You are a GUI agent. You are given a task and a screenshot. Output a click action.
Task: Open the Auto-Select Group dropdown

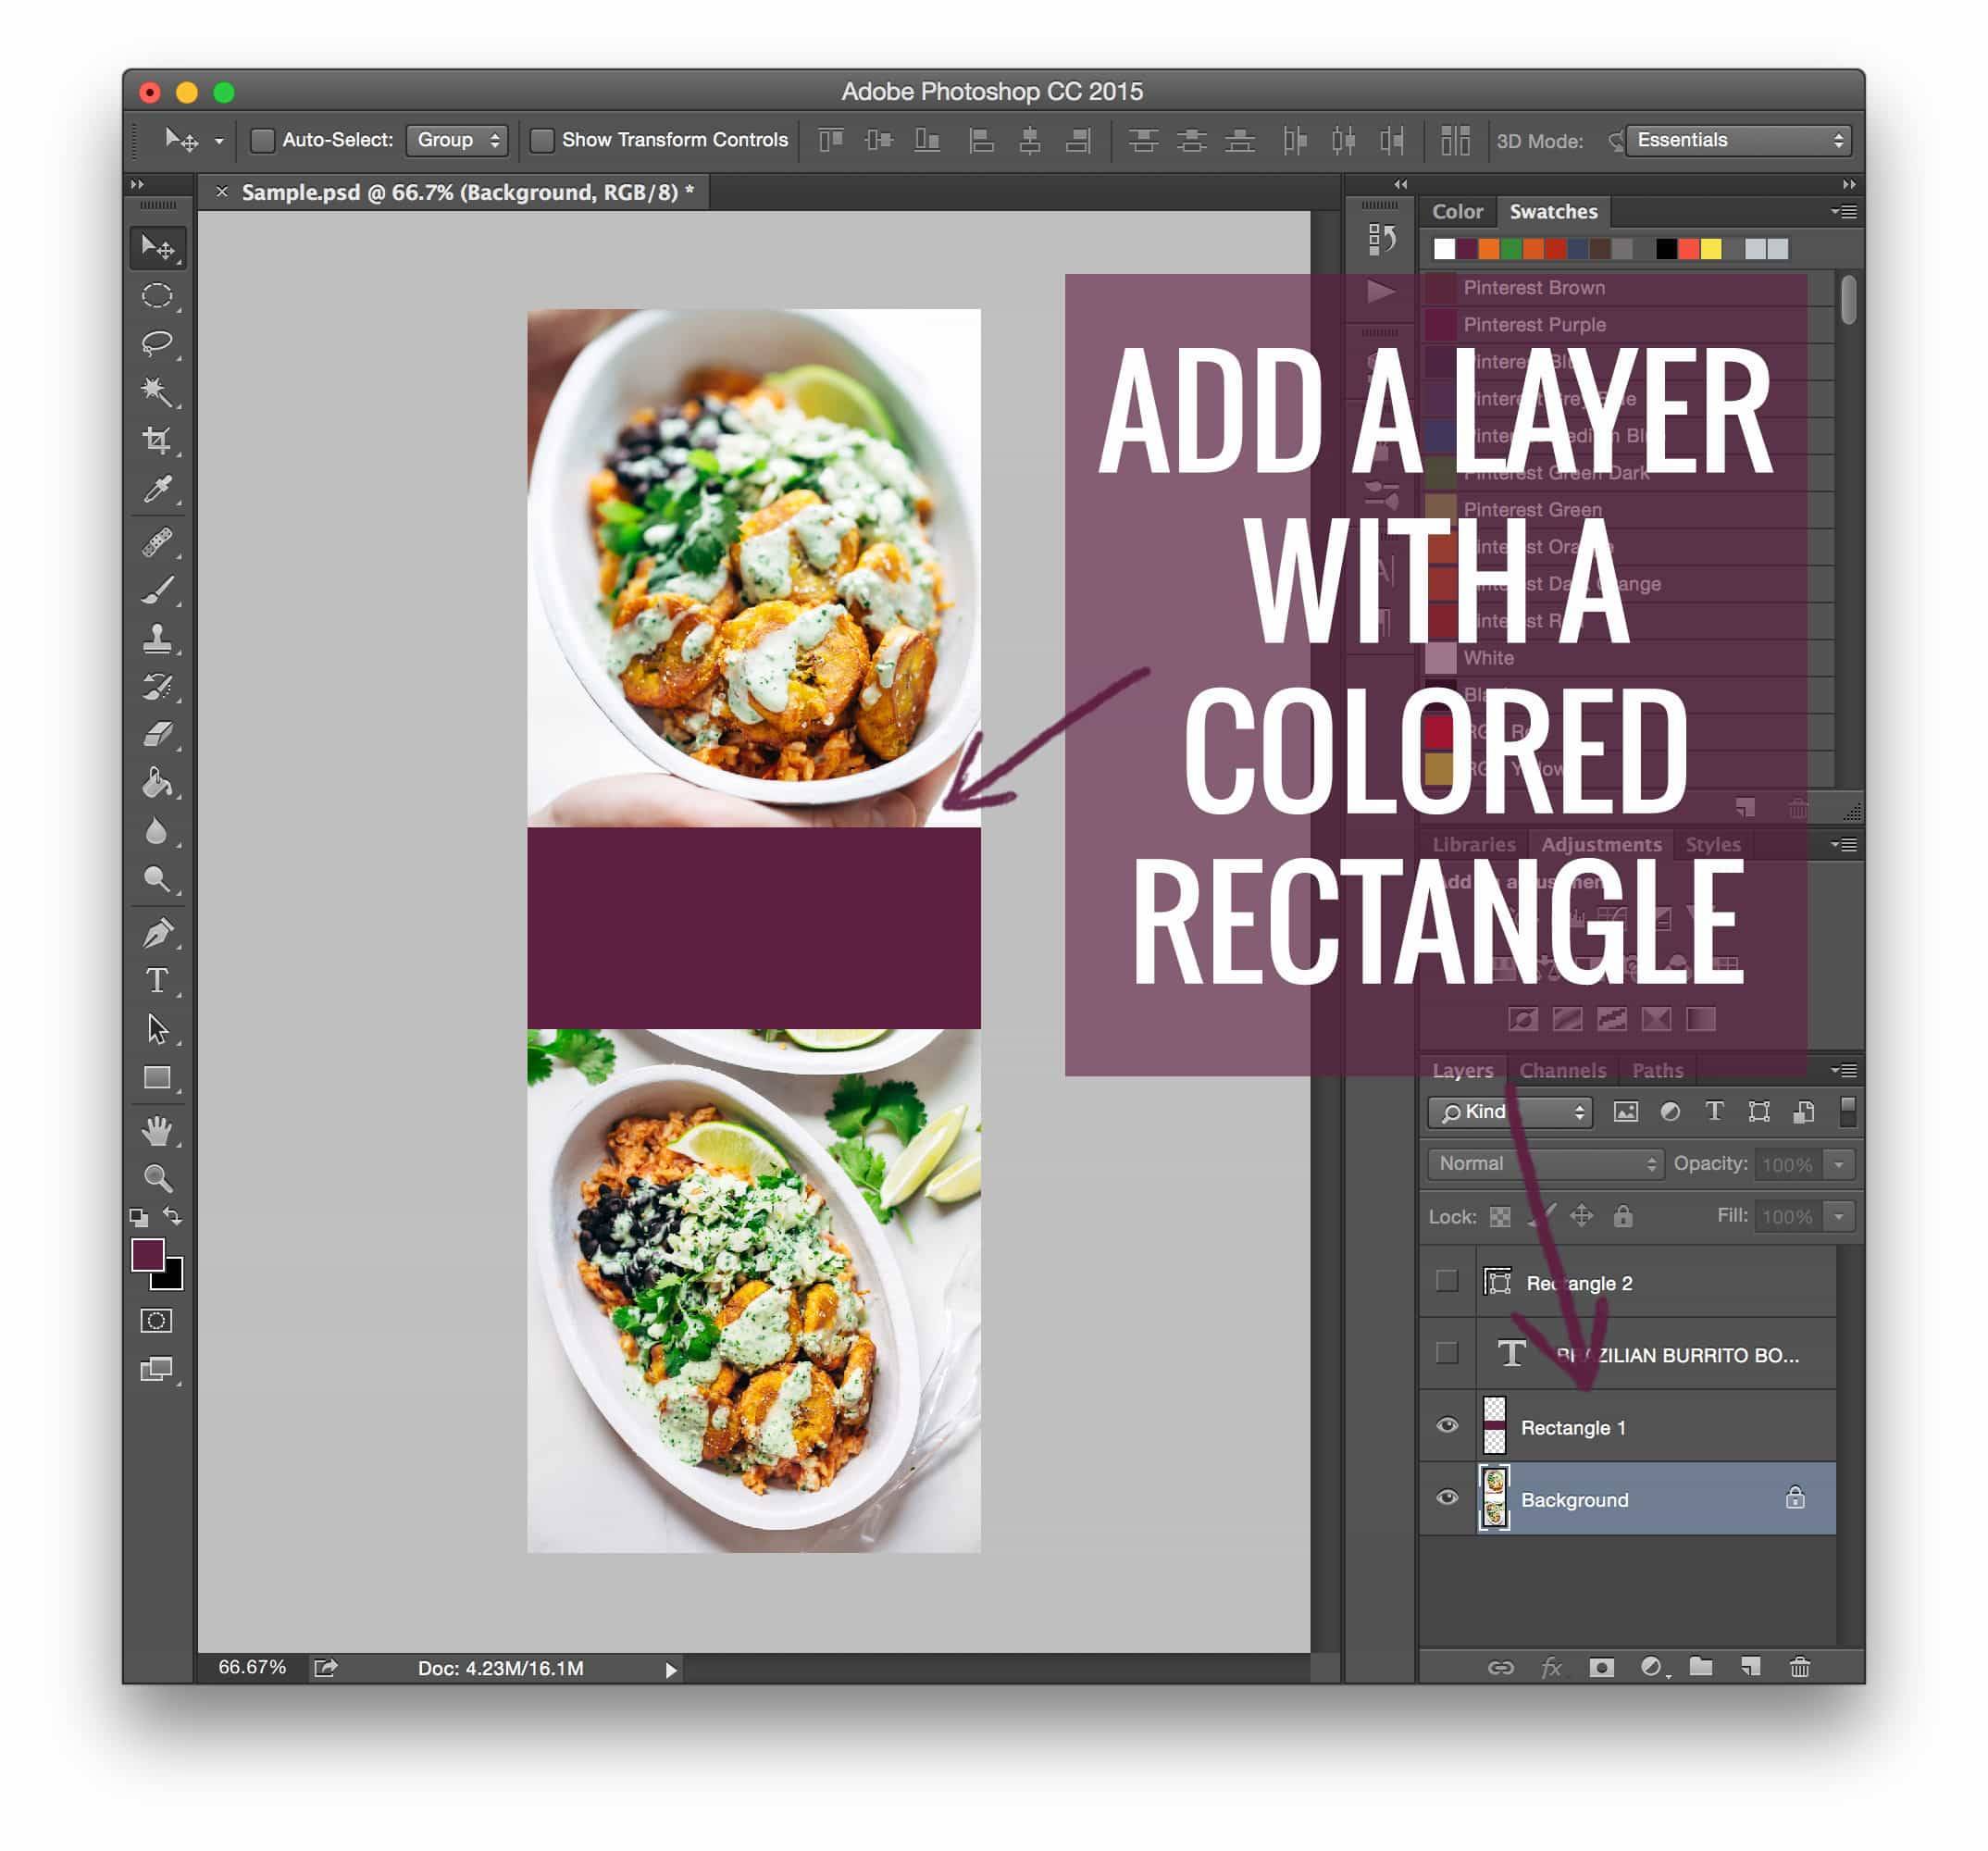(457, 141)
